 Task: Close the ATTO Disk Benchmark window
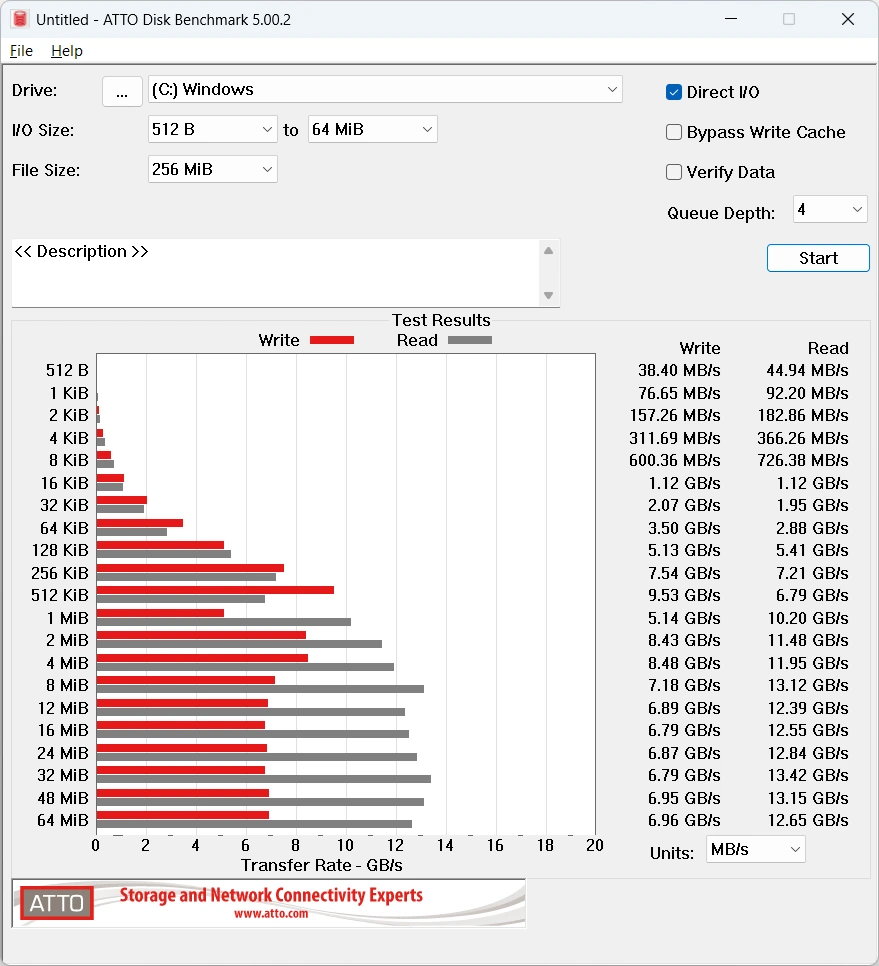tap(848, 19)
